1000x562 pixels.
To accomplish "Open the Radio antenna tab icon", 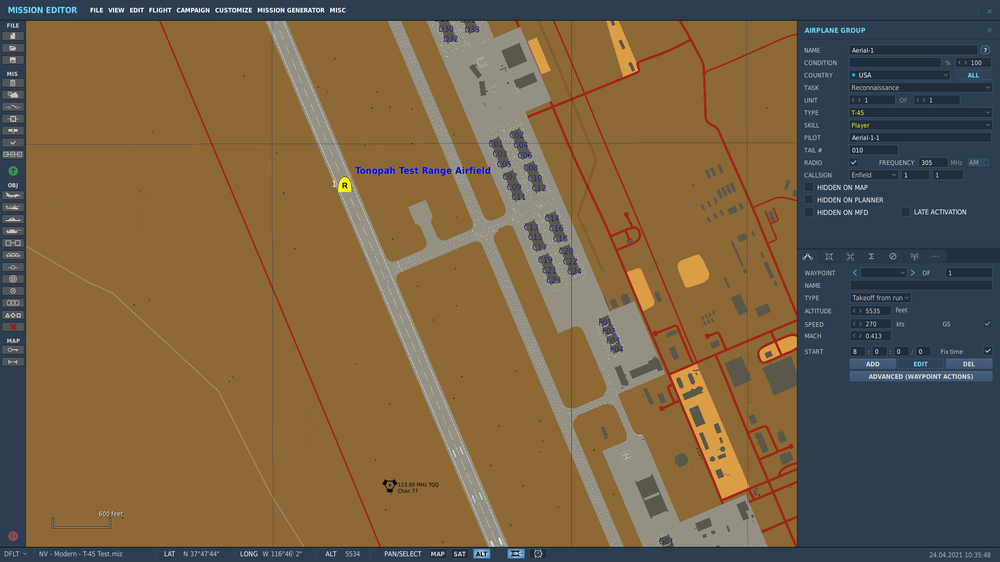I will coord(914,256).
